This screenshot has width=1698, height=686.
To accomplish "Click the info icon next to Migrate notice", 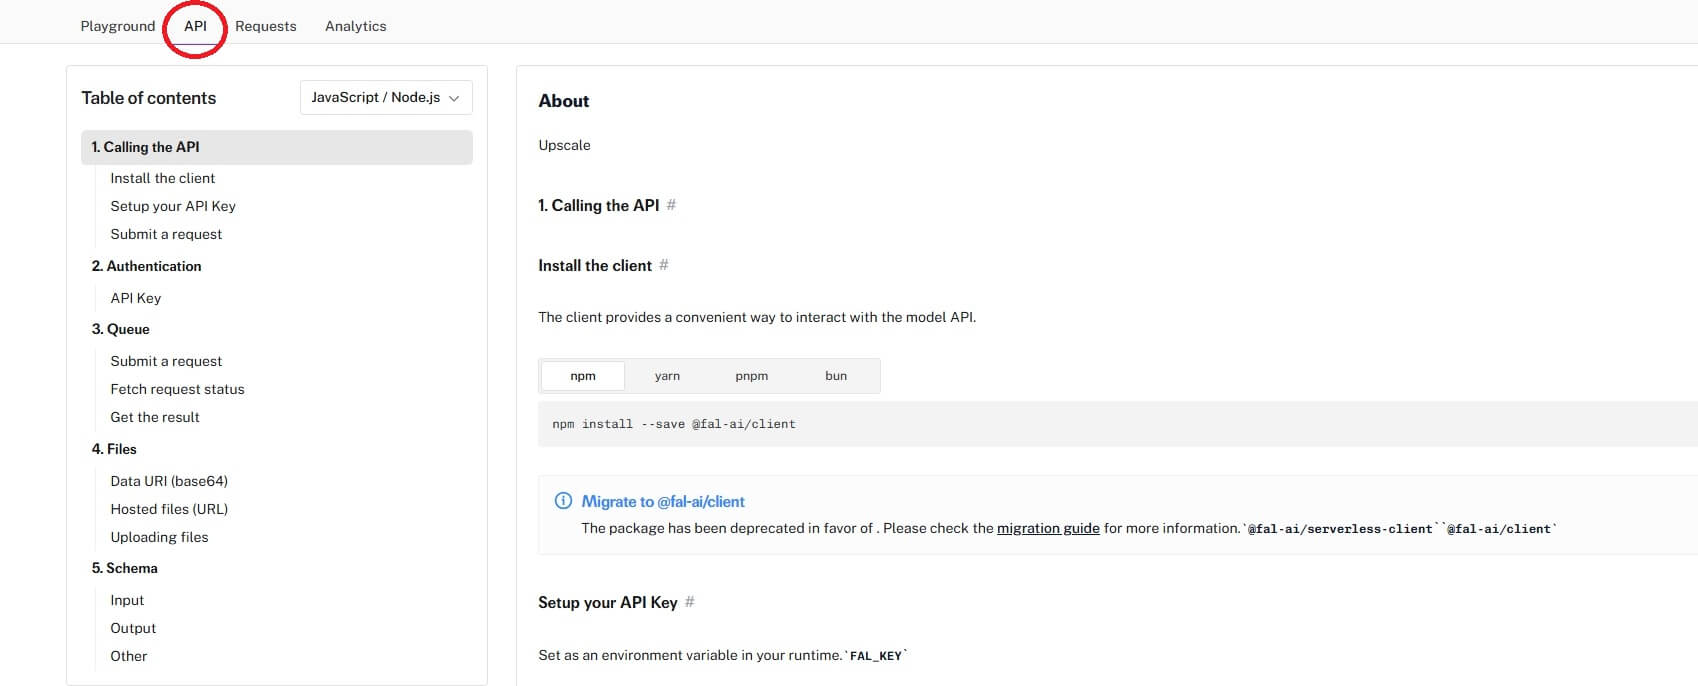I will [x=563, y=501].
